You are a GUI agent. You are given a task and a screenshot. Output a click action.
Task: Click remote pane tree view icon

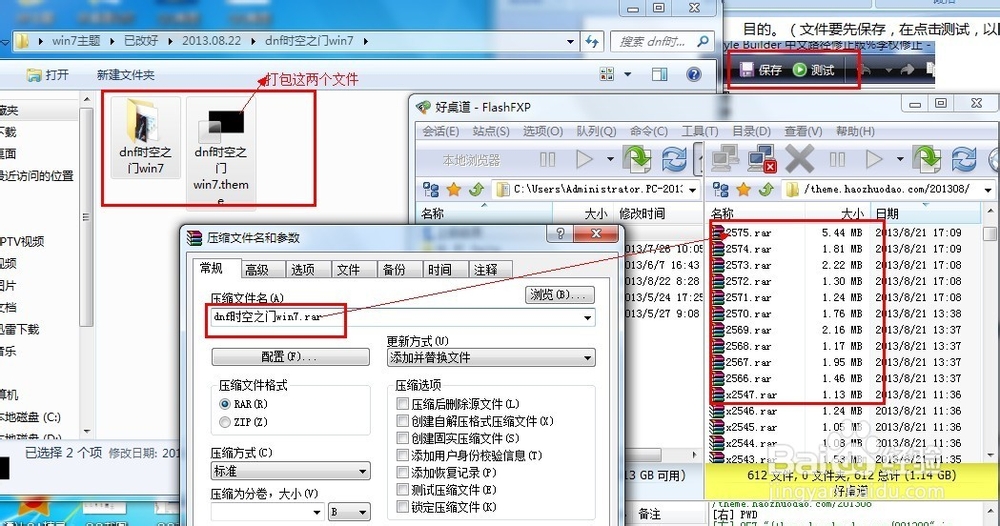[720, 189]
